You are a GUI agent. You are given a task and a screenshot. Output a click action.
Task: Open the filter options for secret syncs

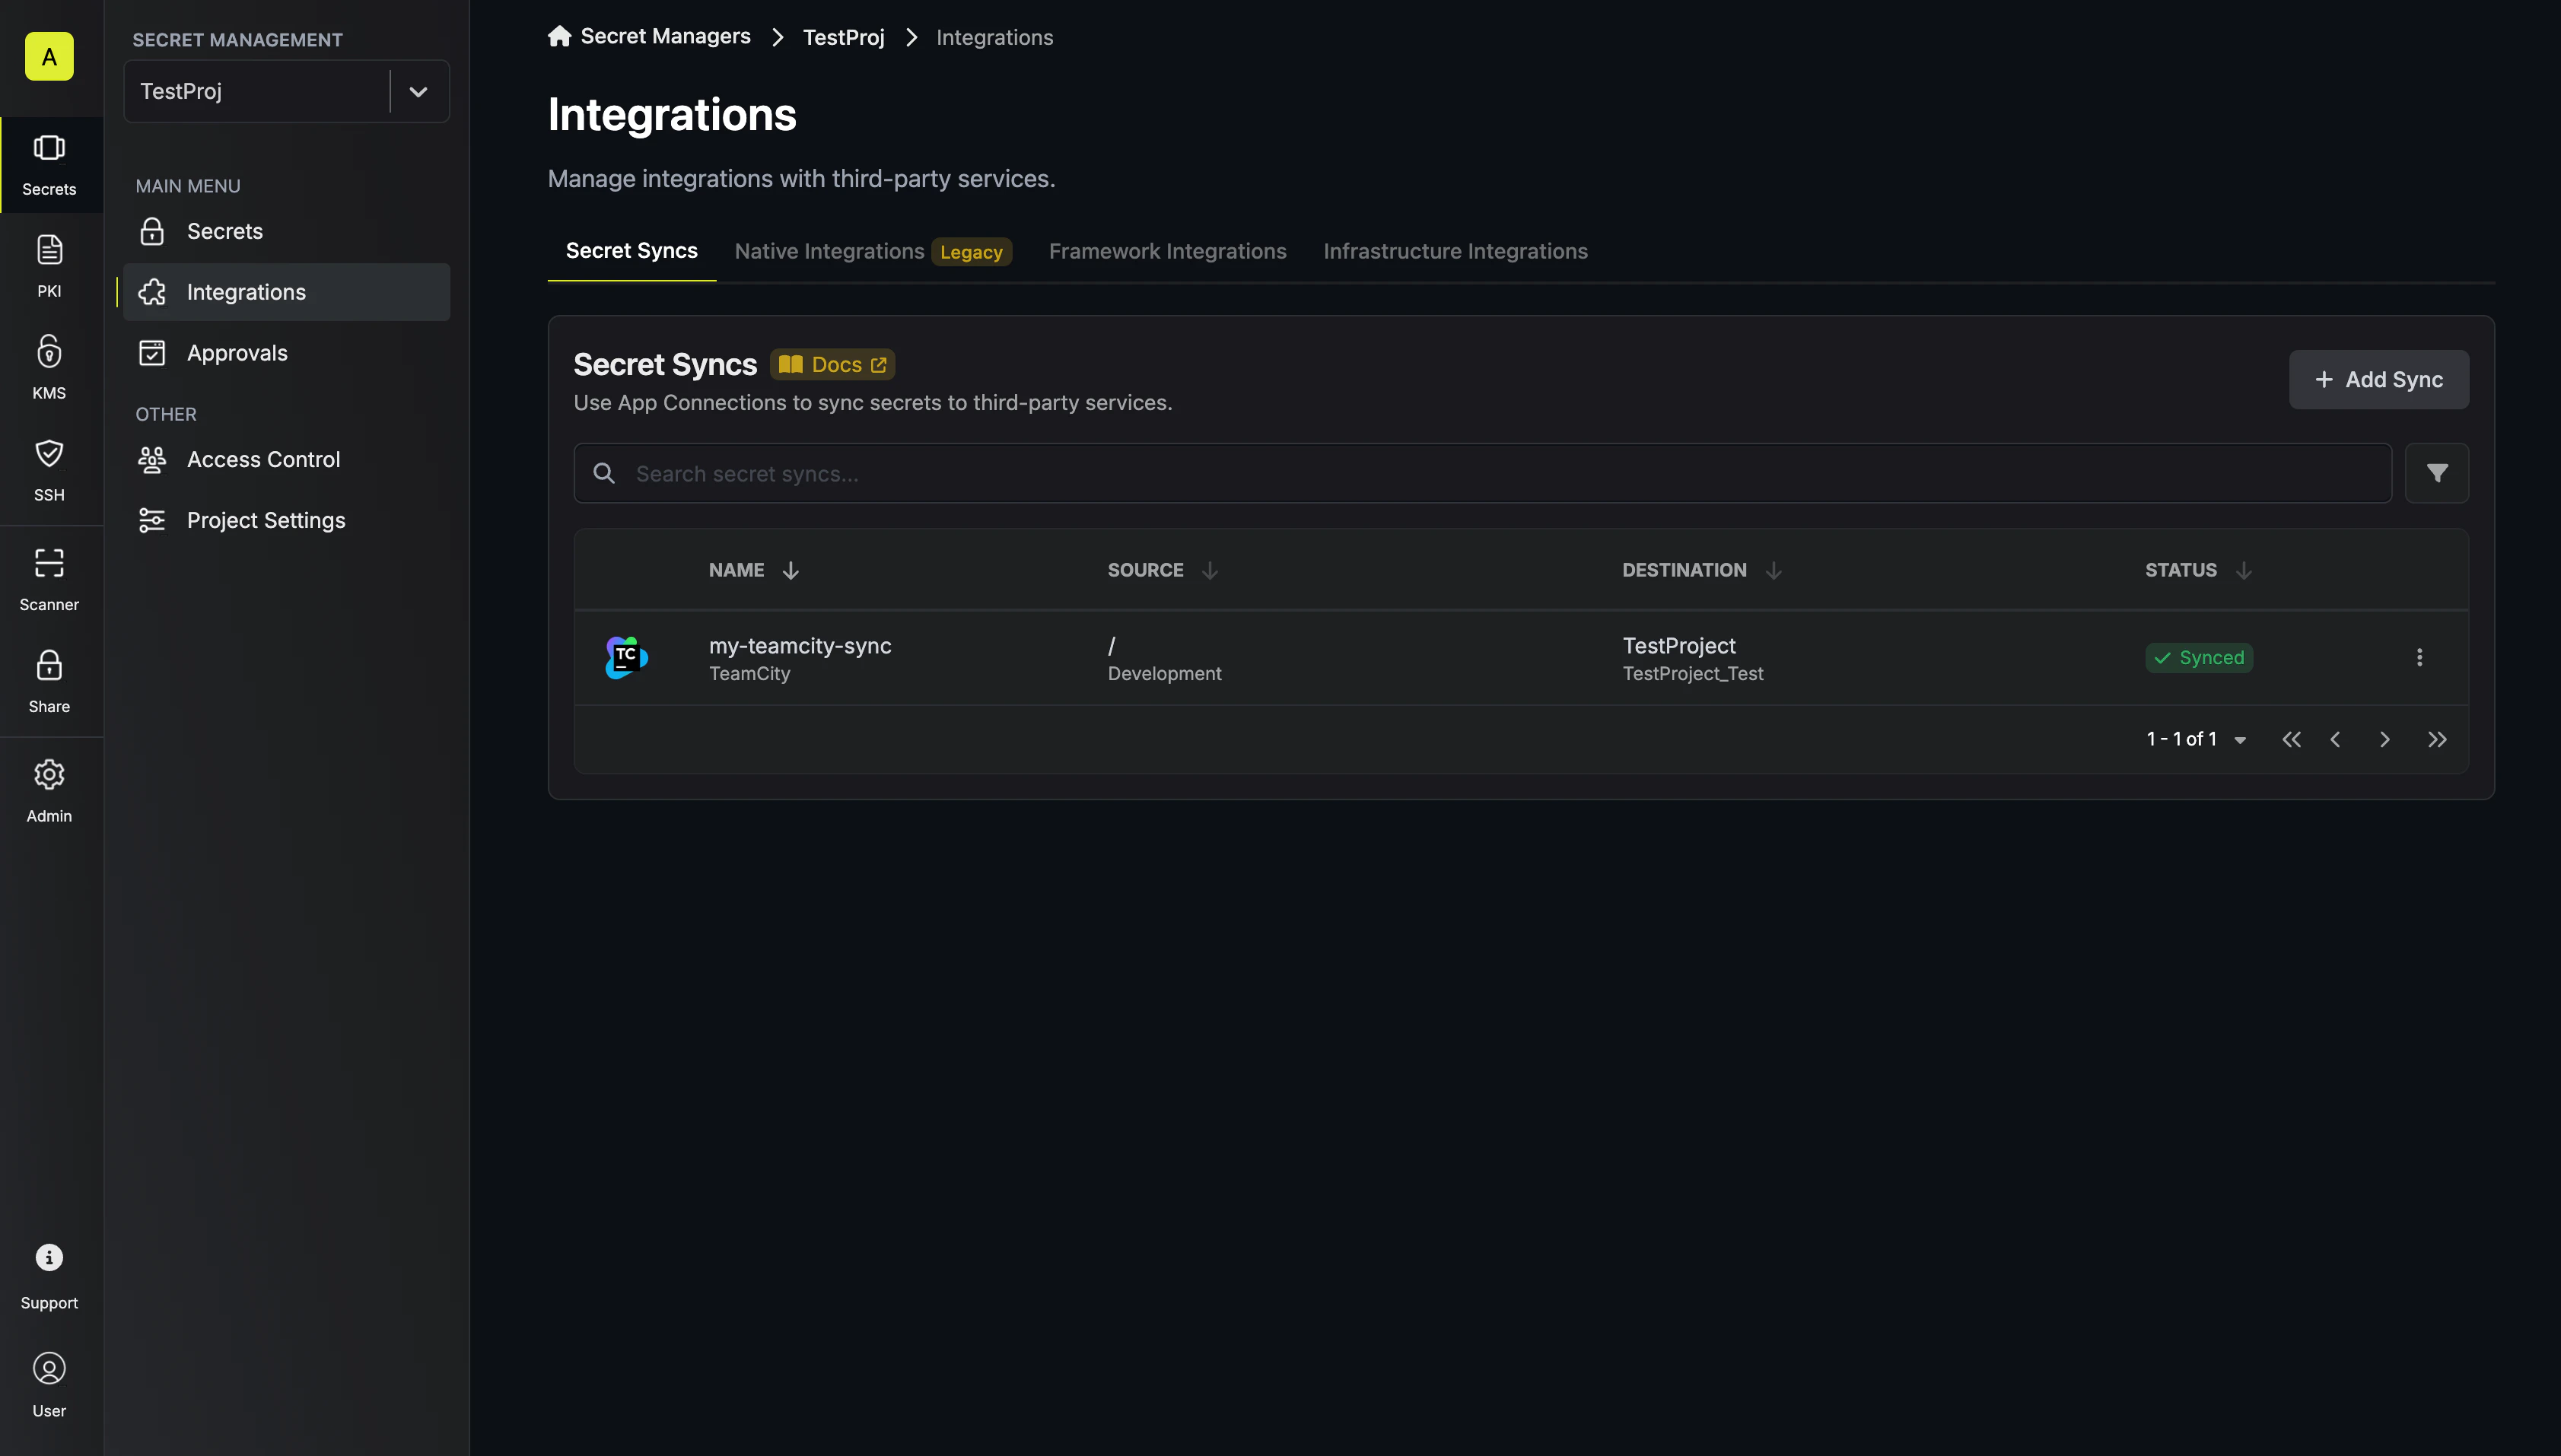pyautogui.click(x=2437, y=473)
